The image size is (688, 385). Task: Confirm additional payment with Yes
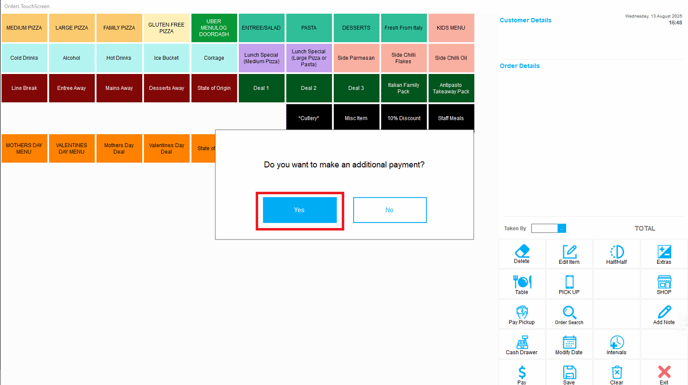300,210
